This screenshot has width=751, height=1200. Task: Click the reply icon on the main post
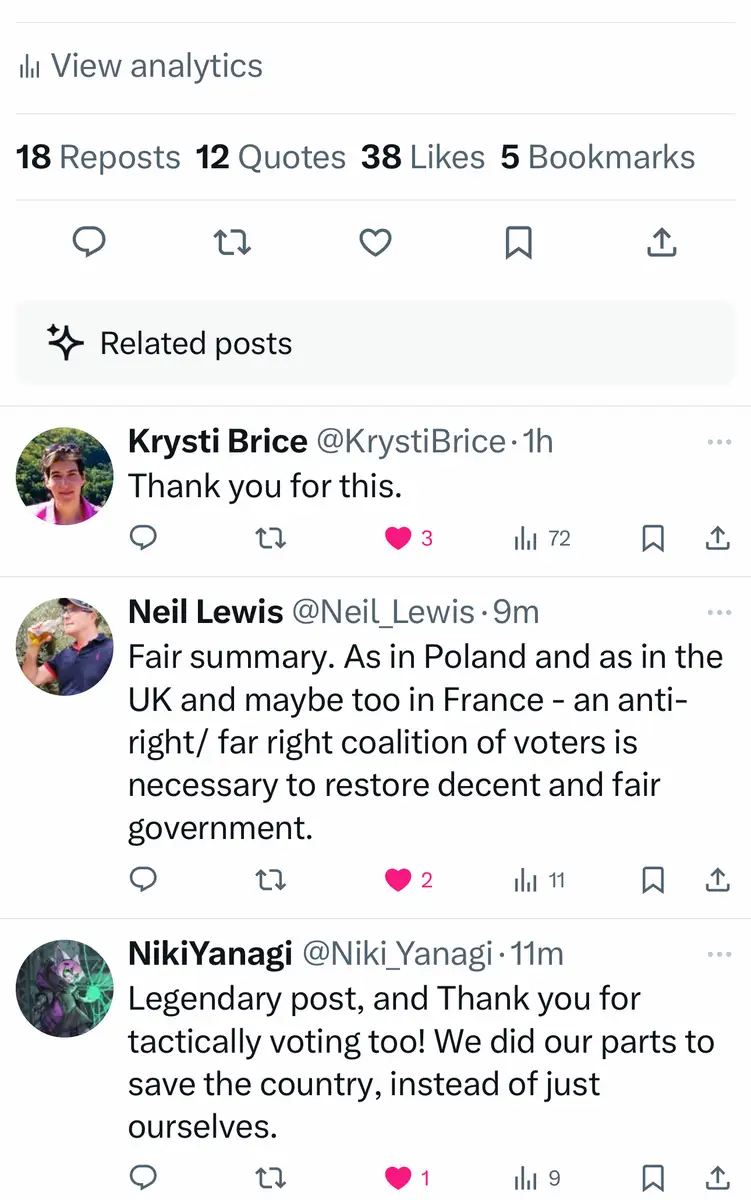90,242
